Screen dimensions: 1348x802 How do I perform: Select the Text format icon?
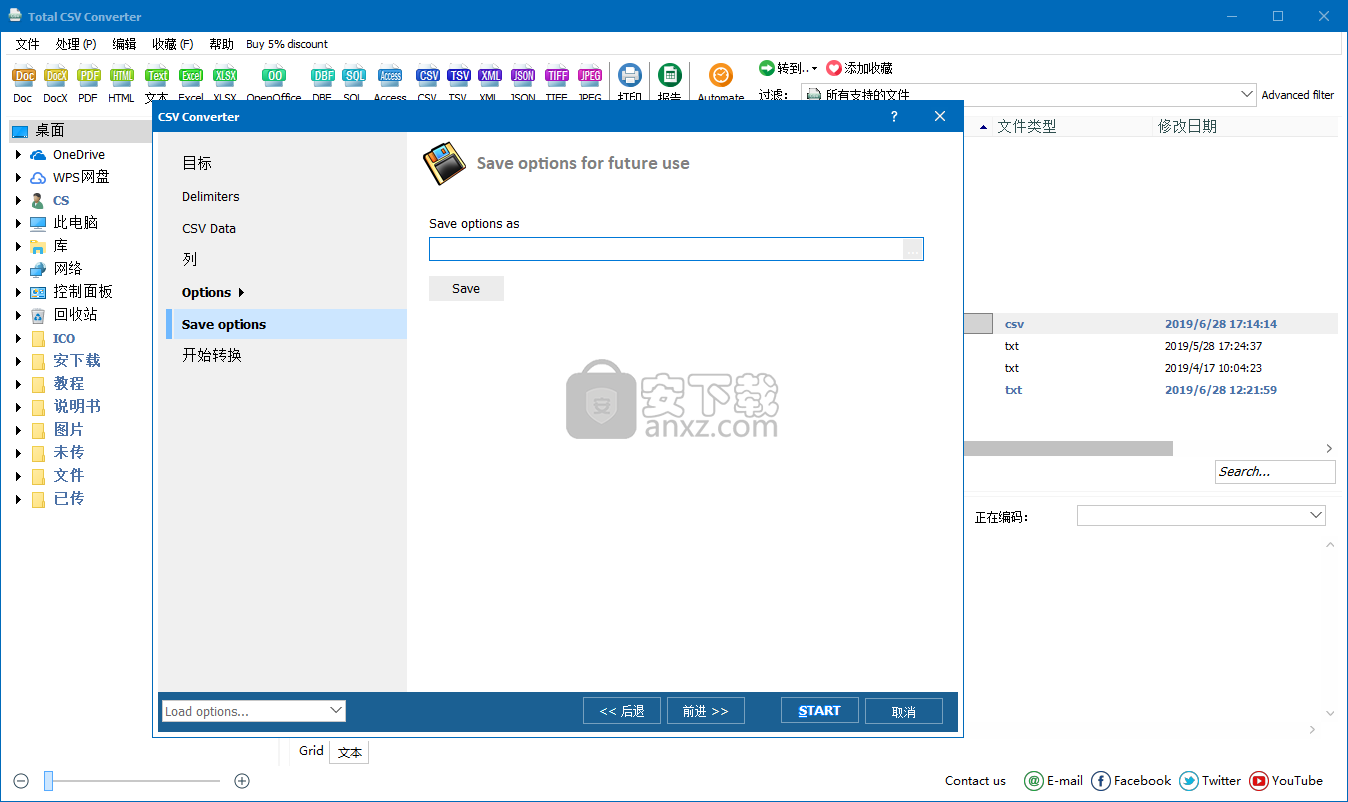tap(157, 75)
